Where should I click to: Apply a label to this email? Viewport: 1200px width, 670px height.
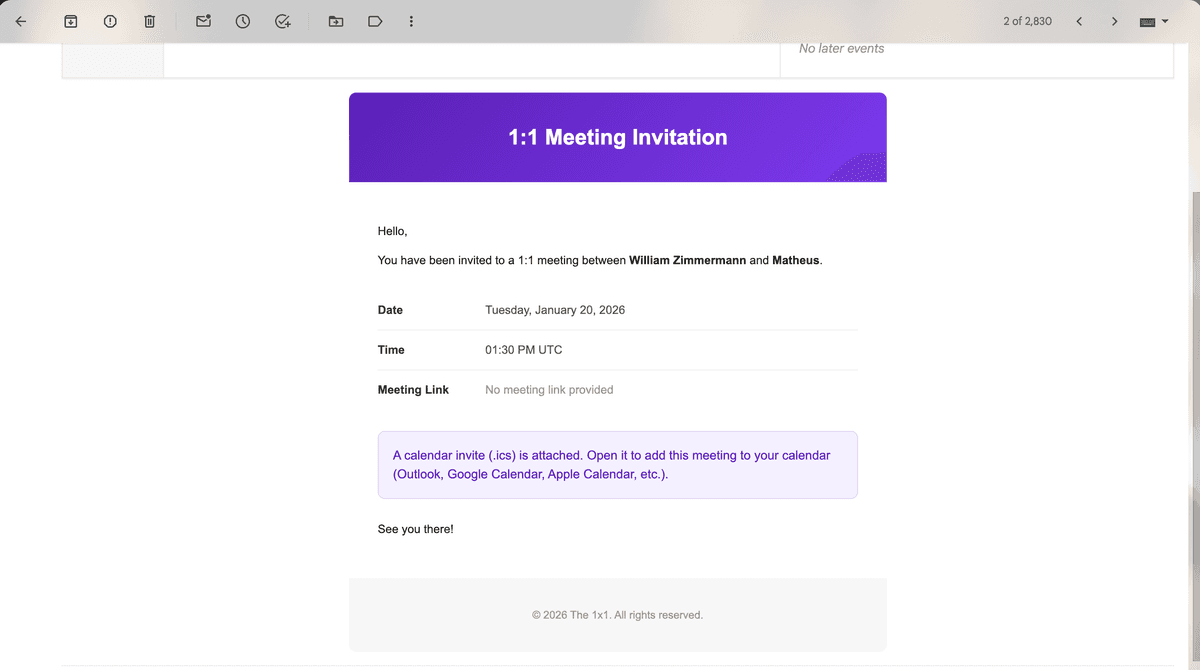point(374,20)
